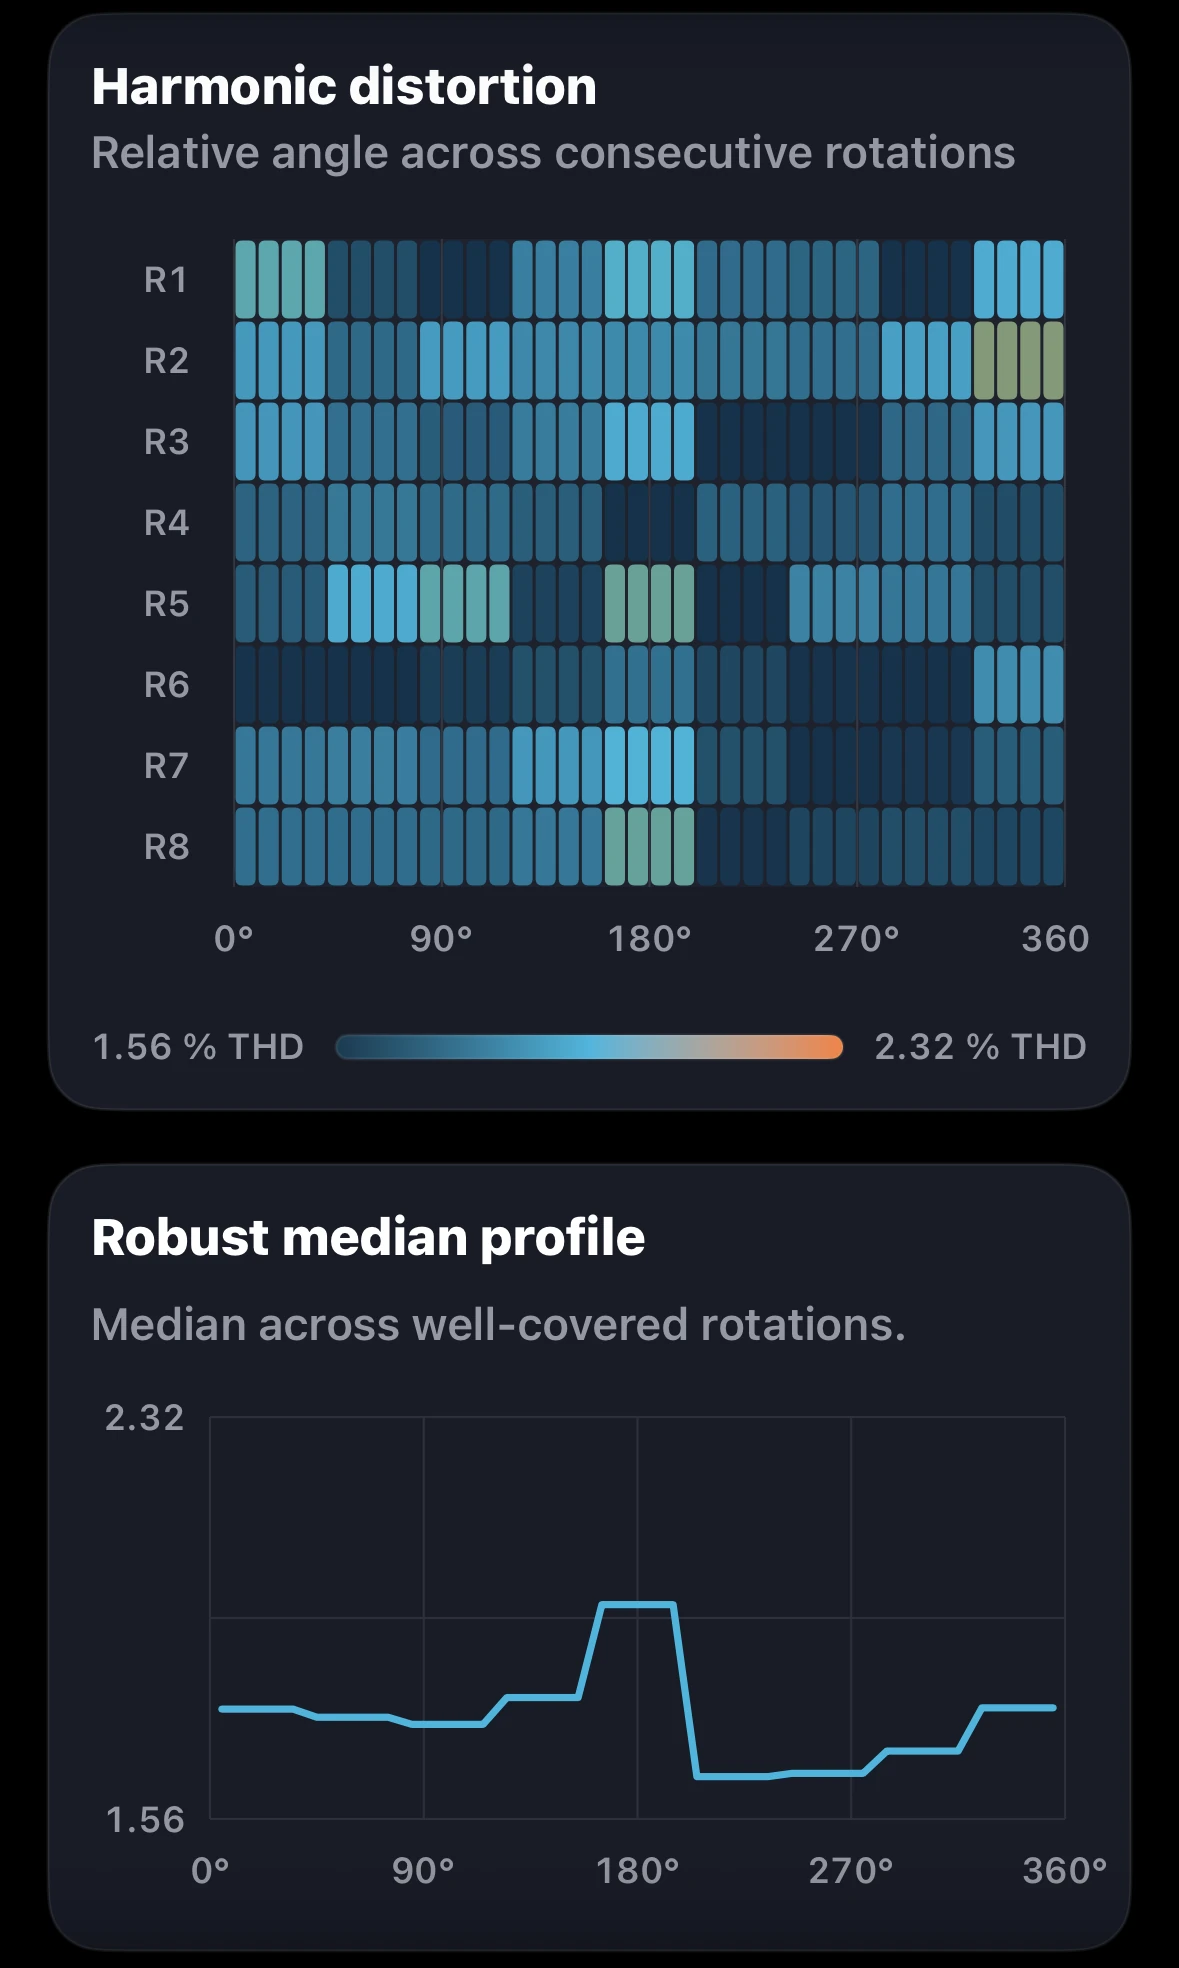Tap Median across well-covered rotations text

pyautogui.click(x=498, y=1325)
